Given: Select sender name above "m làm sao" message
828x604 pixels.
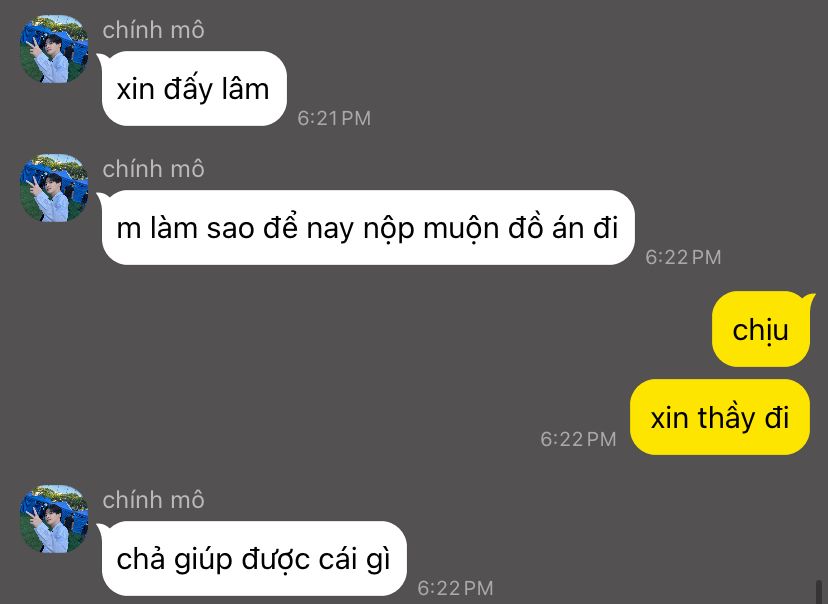Looking at the screenshot, I should pyautogui.click(x=153, y=169).
